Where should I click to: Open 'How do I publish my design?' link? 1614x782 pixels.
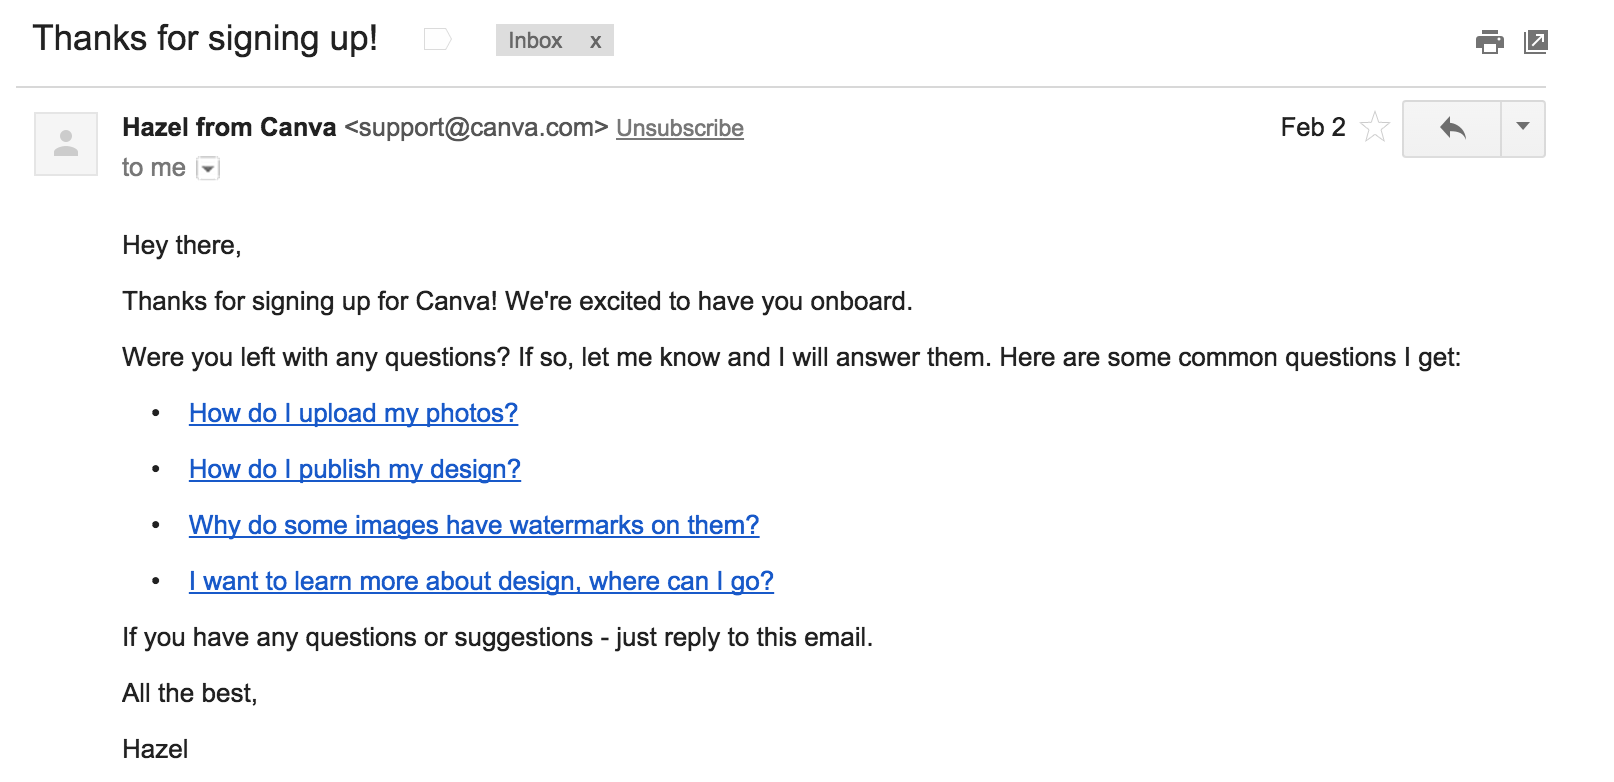click(355, 469)
